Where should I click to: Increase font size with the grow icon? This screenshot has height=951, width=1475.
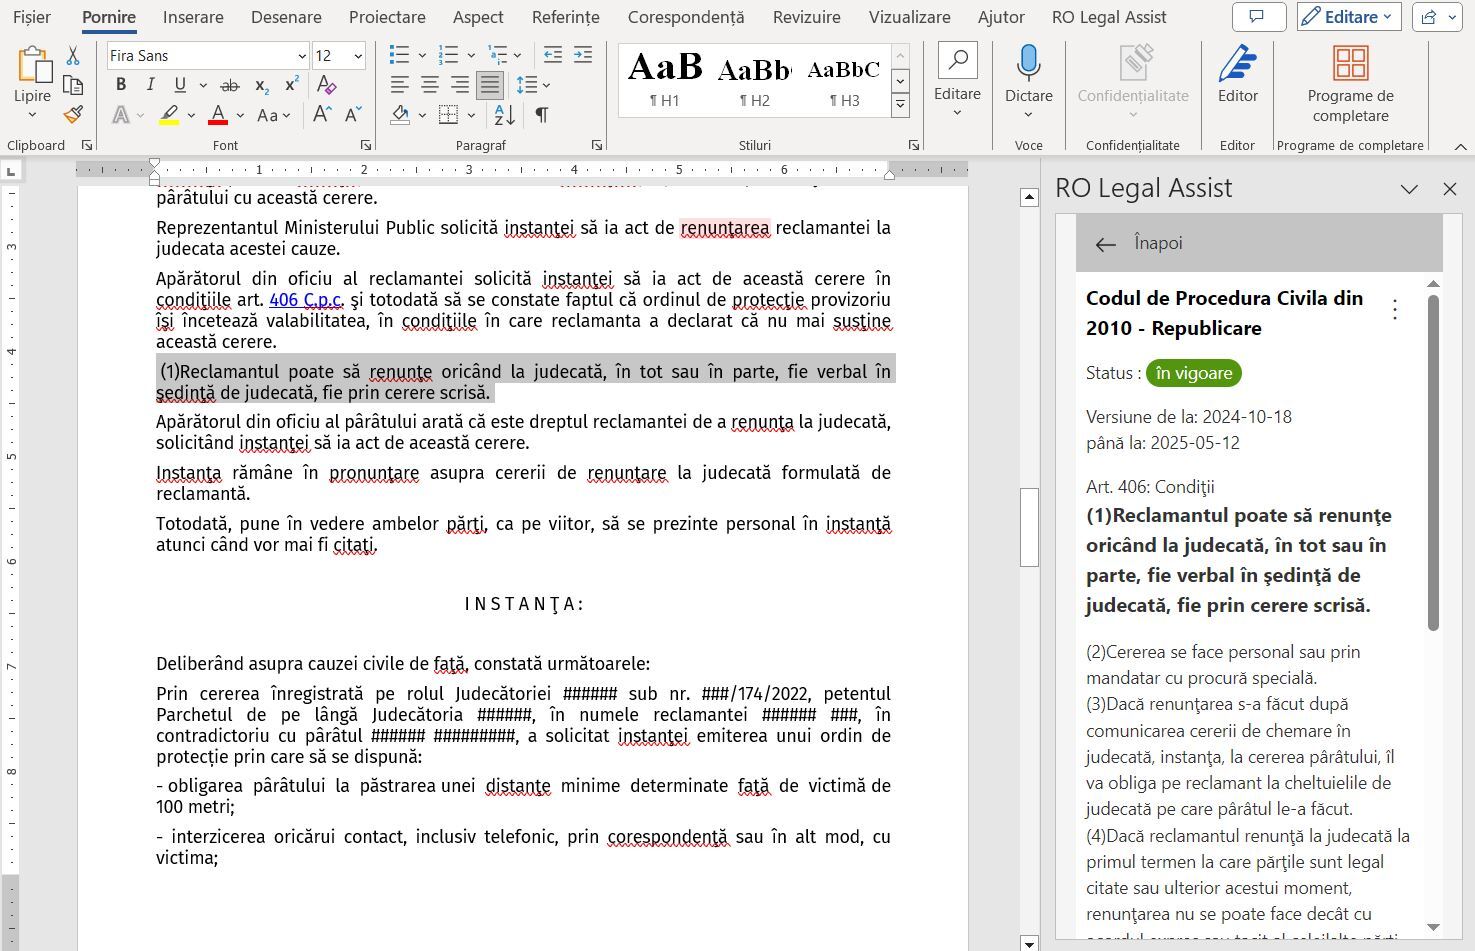point(322,115)
